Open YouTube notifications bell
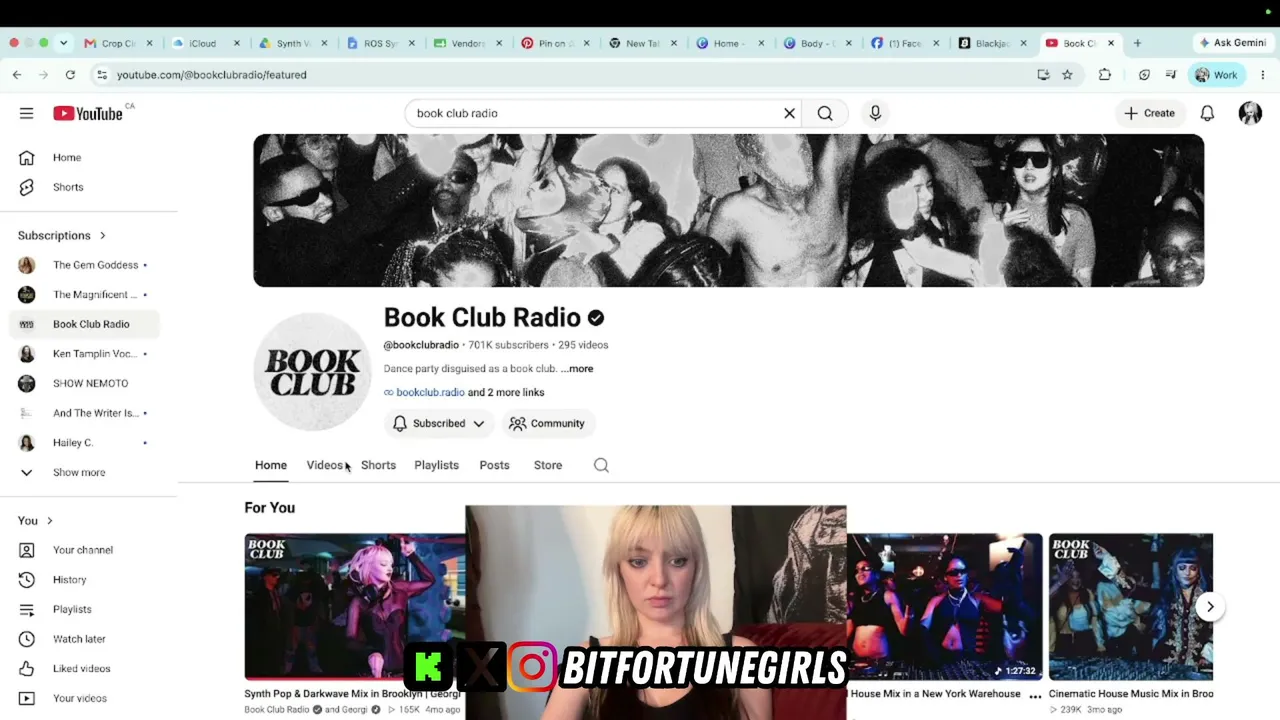This screenshot has width=1280, height=720. point(1207,113)
